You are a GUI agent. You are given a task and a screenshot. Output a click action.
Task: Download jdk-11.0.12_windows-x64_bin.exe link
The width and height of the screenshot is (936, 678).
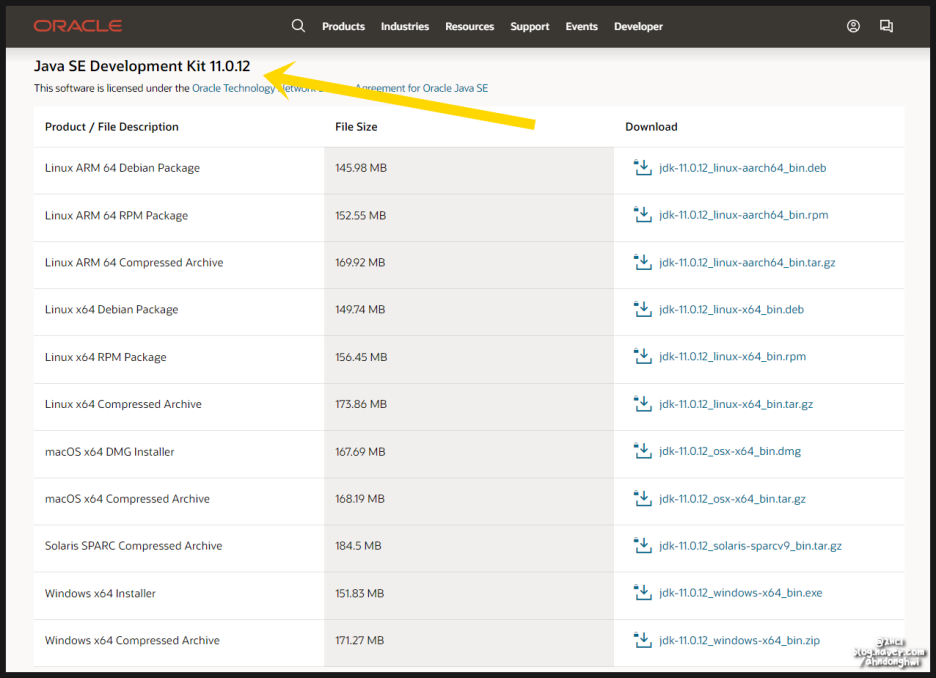click(741, 593)
